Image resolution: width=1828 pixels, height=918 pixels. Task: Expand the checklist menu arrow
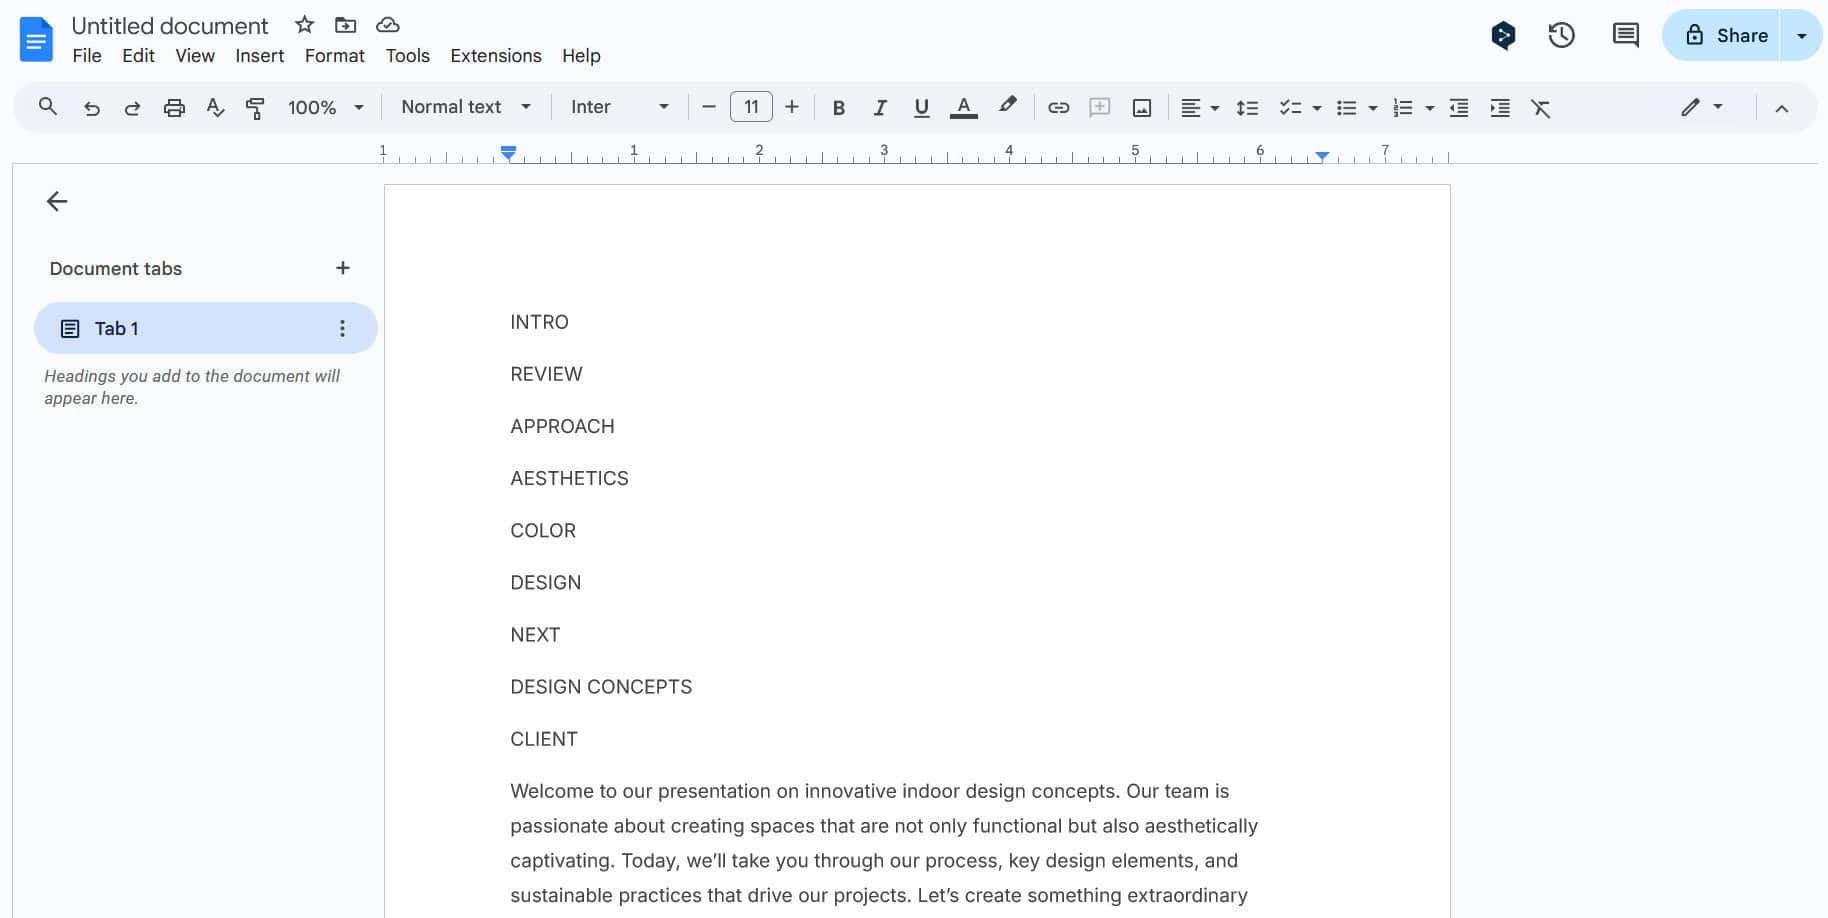click(x=1317, y=108)
